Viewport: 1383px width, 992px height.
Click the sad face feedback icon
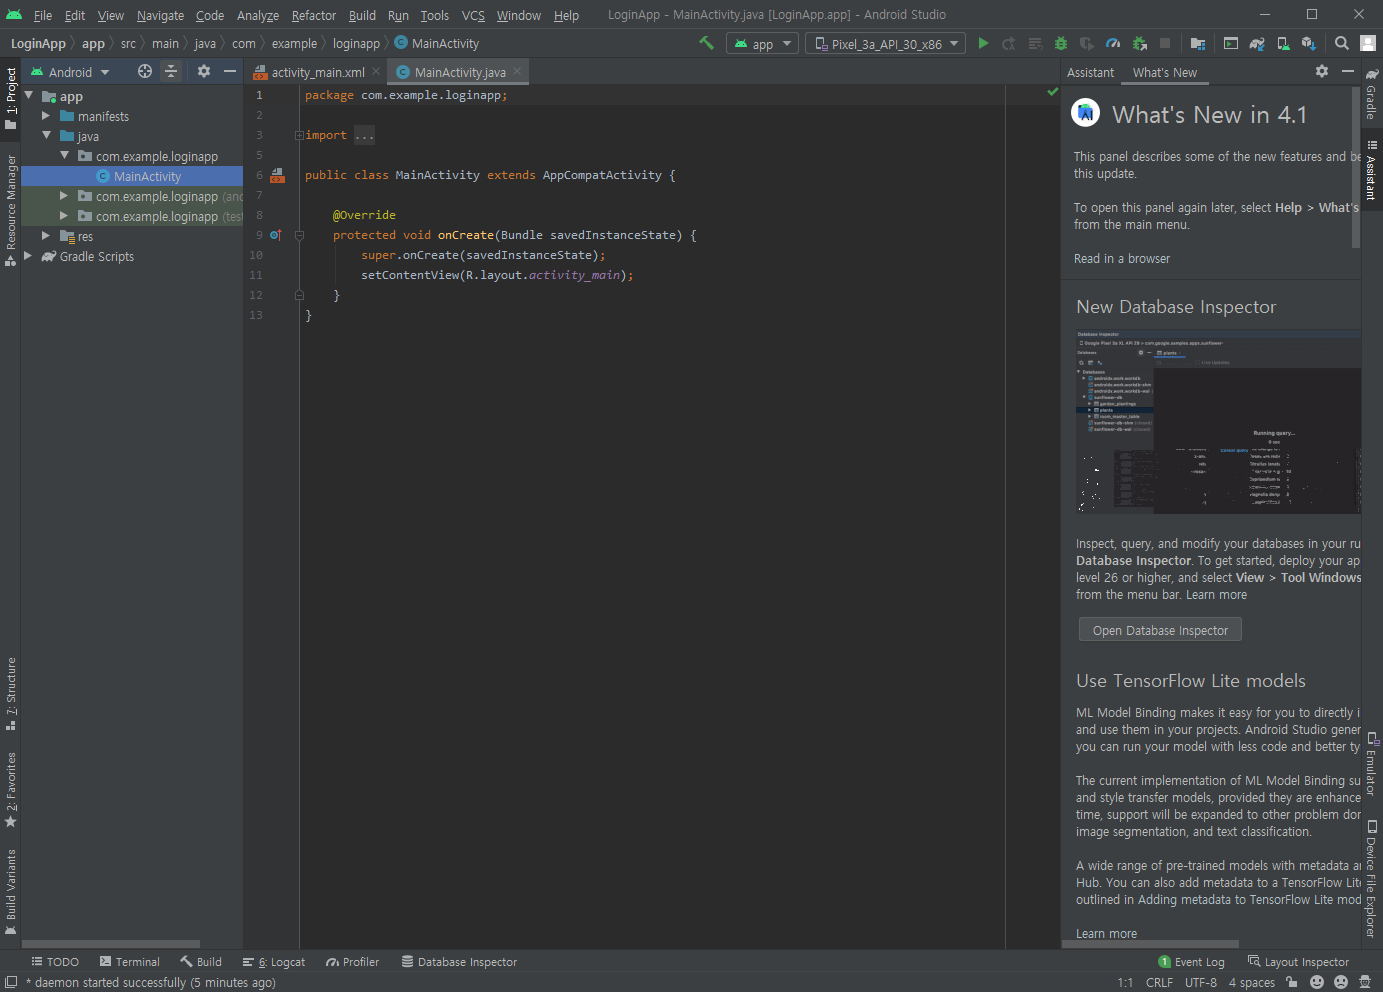[x=1341, y=982]
